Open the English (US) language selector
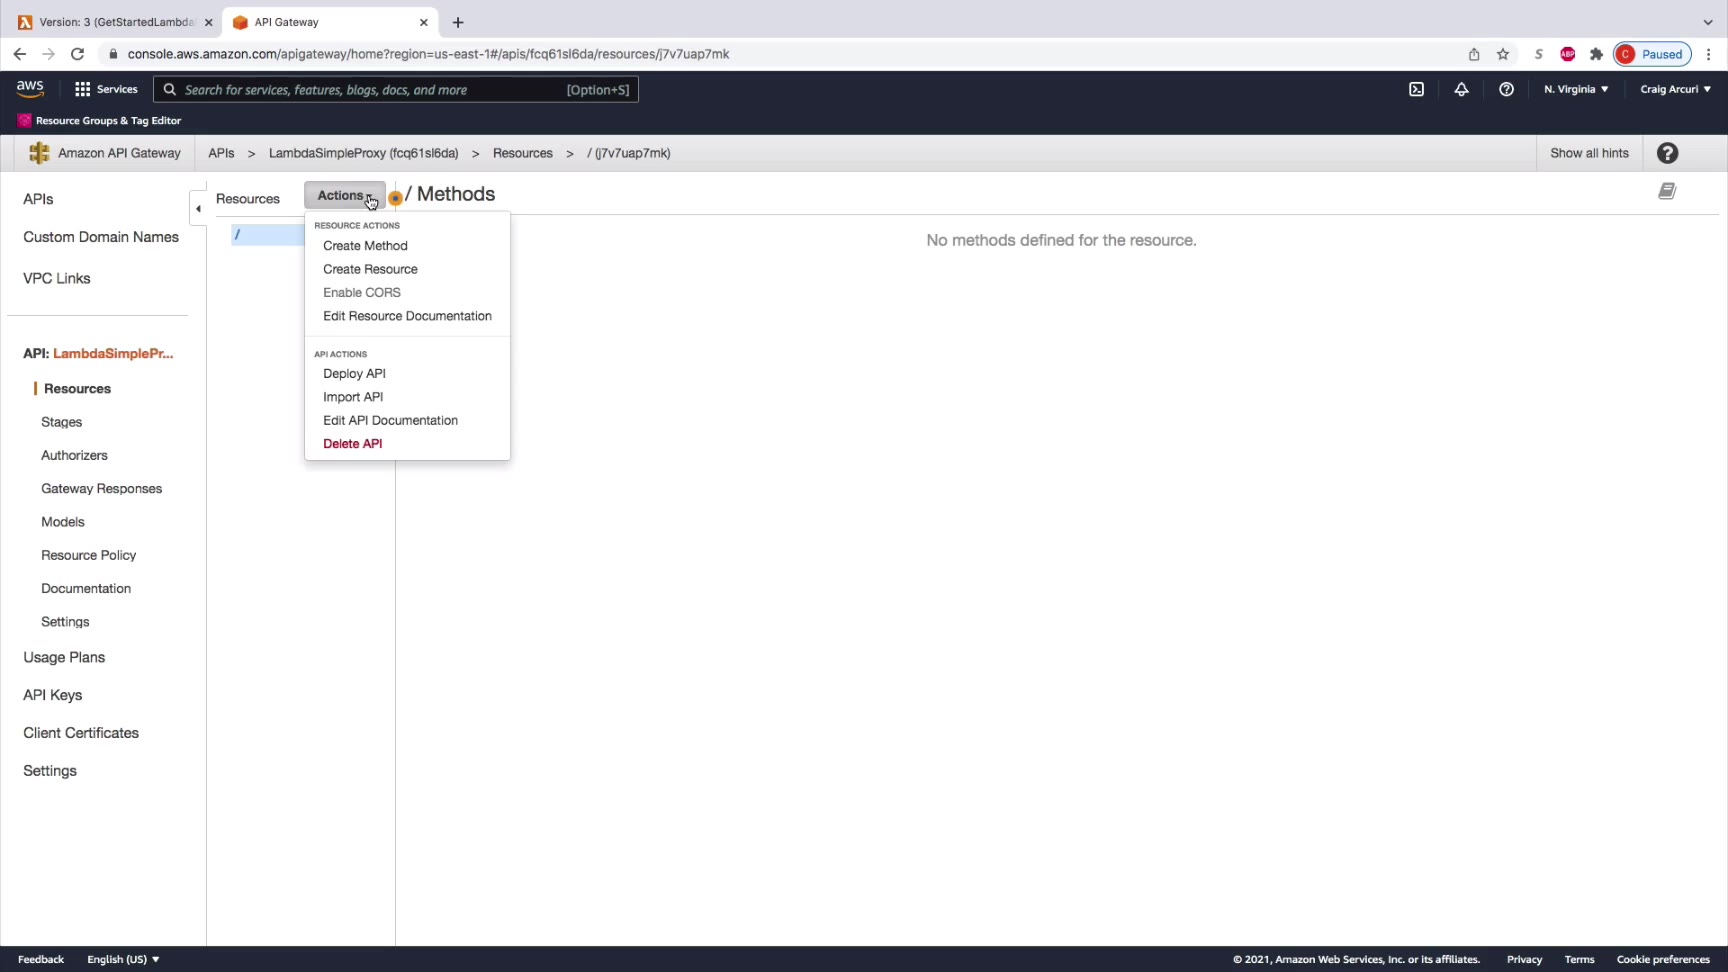Screen dimensions: 1728x972 pos(123,959)
